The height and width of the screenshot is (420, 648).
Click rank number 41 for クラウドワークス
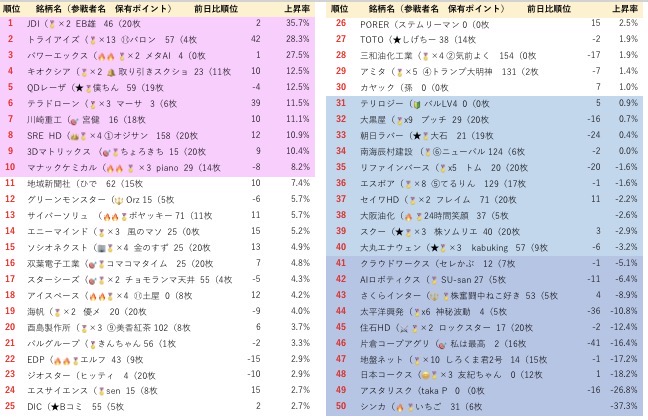pyautogui.click(x=340, y=263)
